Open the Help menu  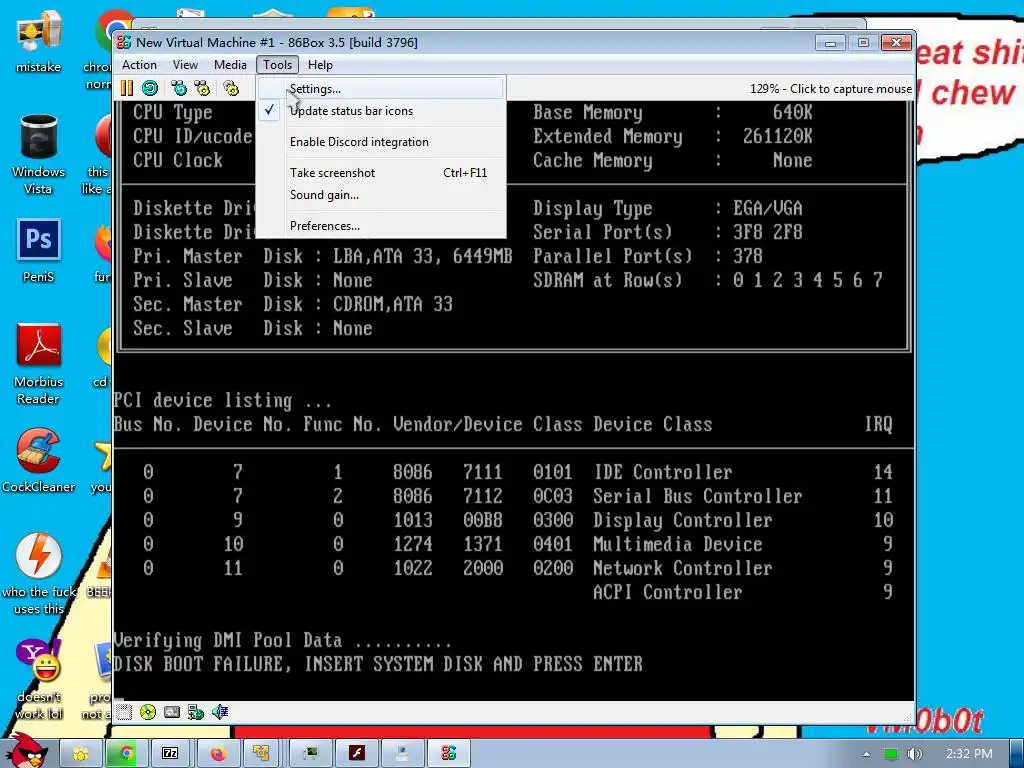click(320, 65)
